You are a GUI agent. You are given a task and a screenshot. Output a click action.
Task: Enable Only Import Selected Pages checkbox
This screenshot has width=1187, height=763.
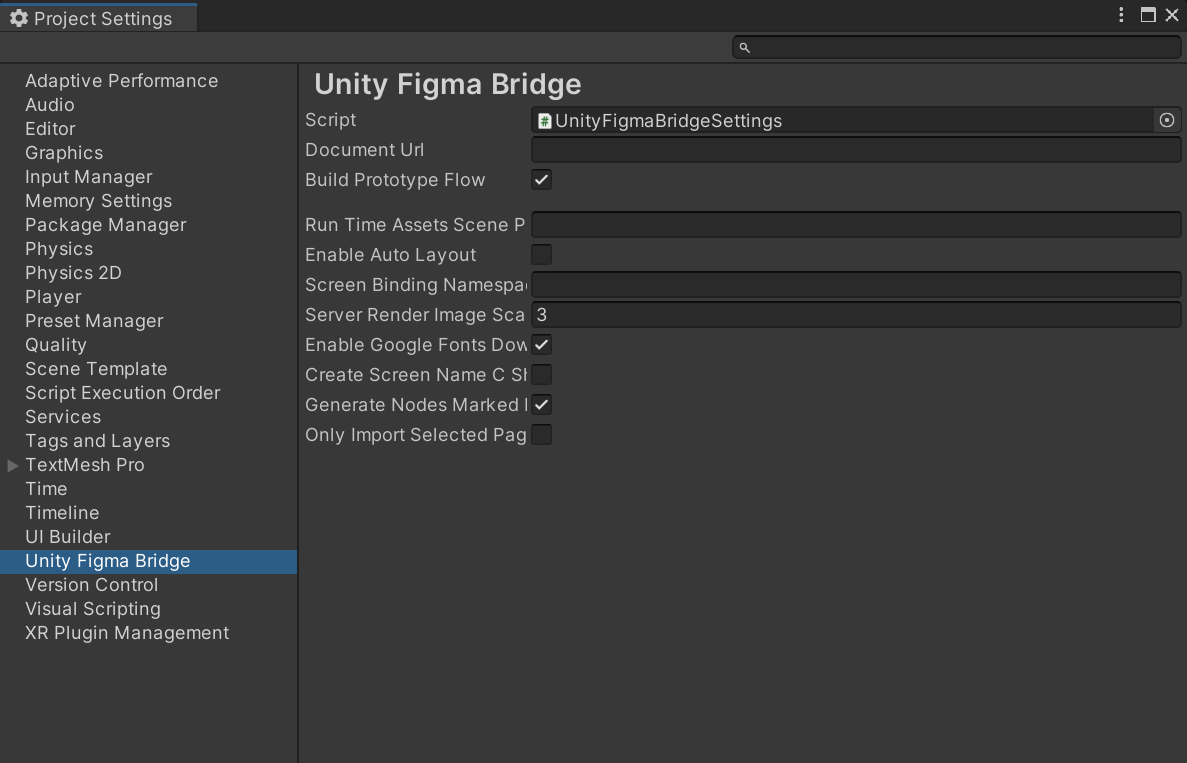tap(541, 434)
